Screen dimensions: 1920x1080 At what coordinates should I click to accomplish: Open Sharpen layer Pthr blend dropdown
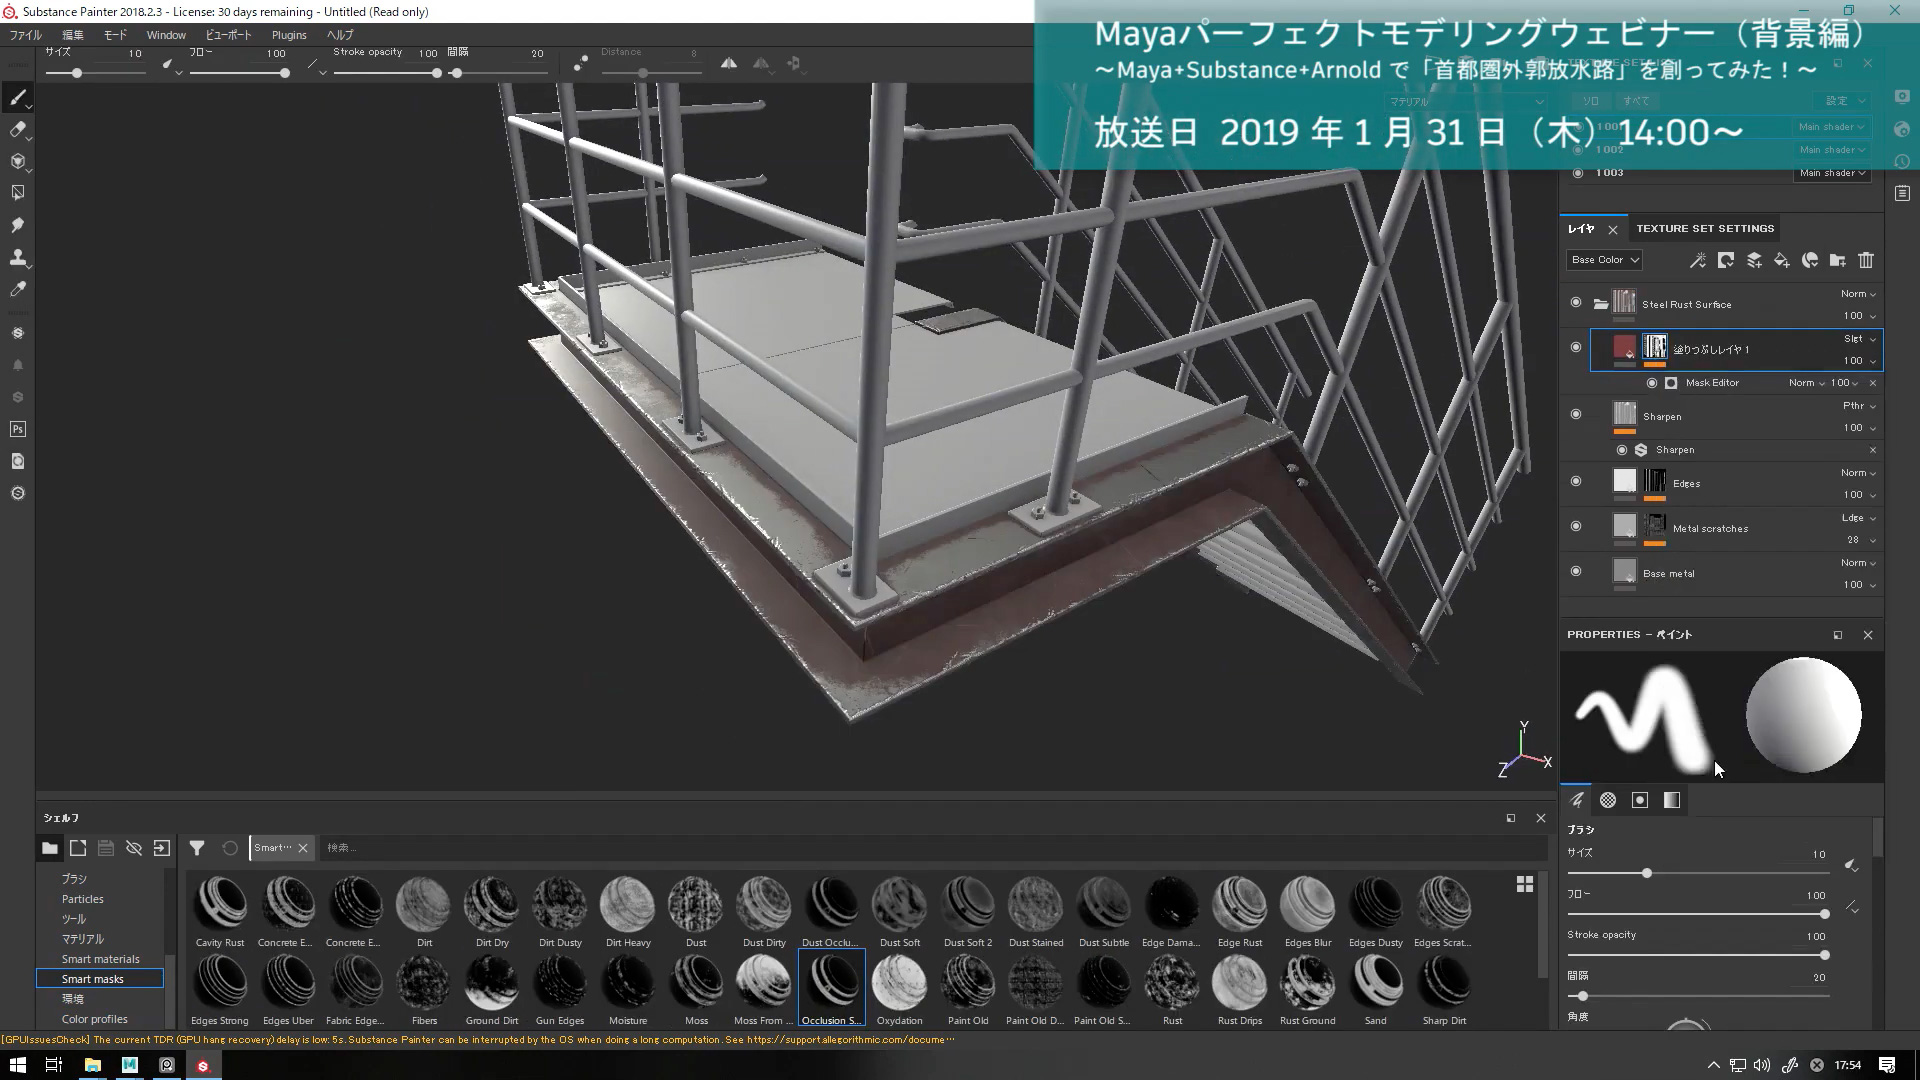click(x=1858, y=406)
